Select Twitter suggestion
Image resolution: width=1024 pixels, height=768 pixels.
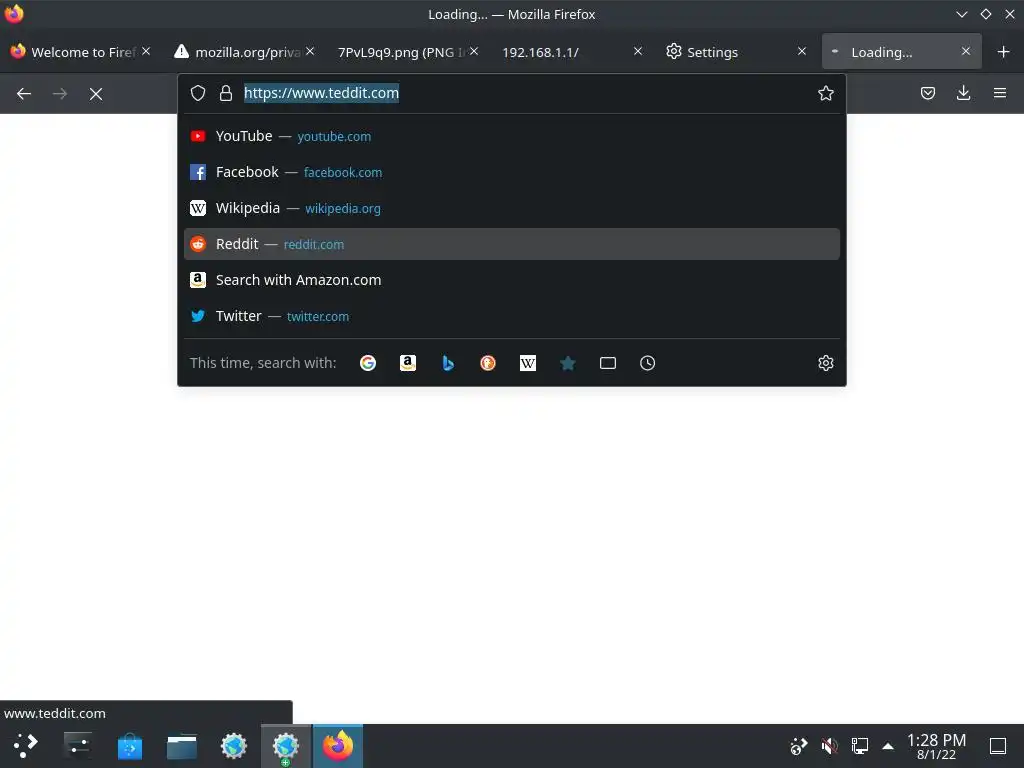point(511,316)
